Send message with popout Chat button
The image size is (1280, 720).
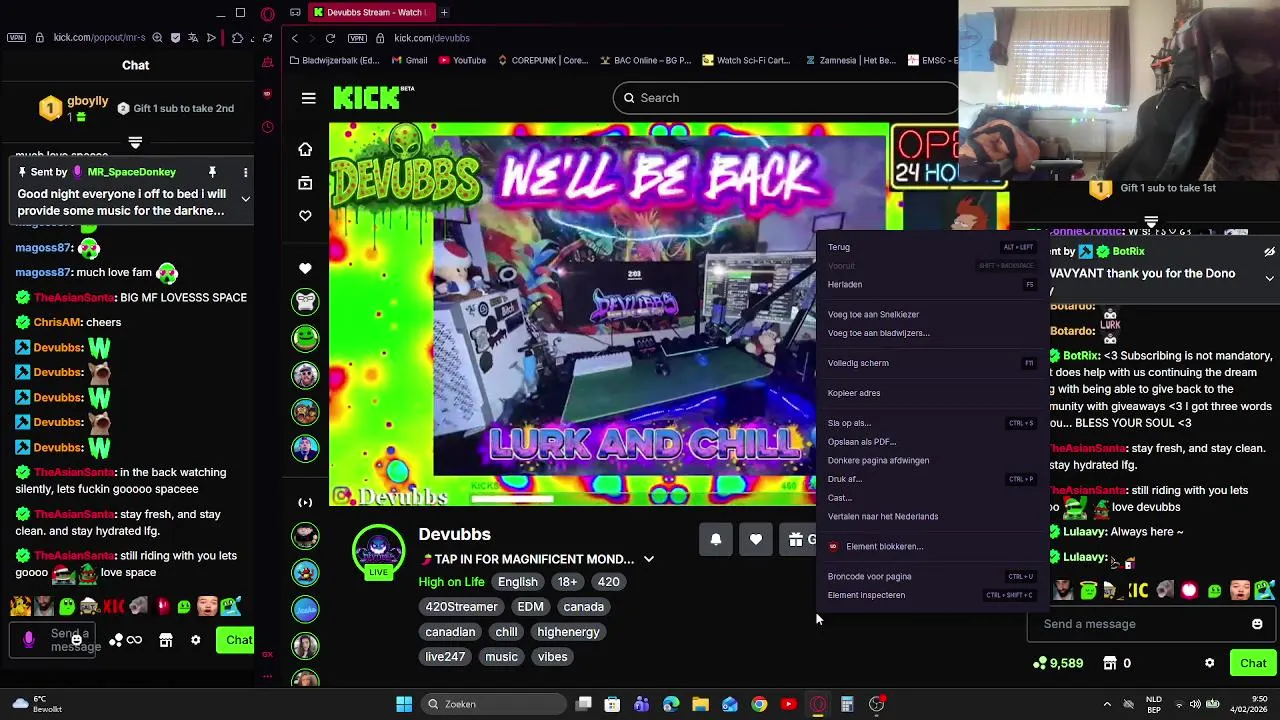pos(236,640)
